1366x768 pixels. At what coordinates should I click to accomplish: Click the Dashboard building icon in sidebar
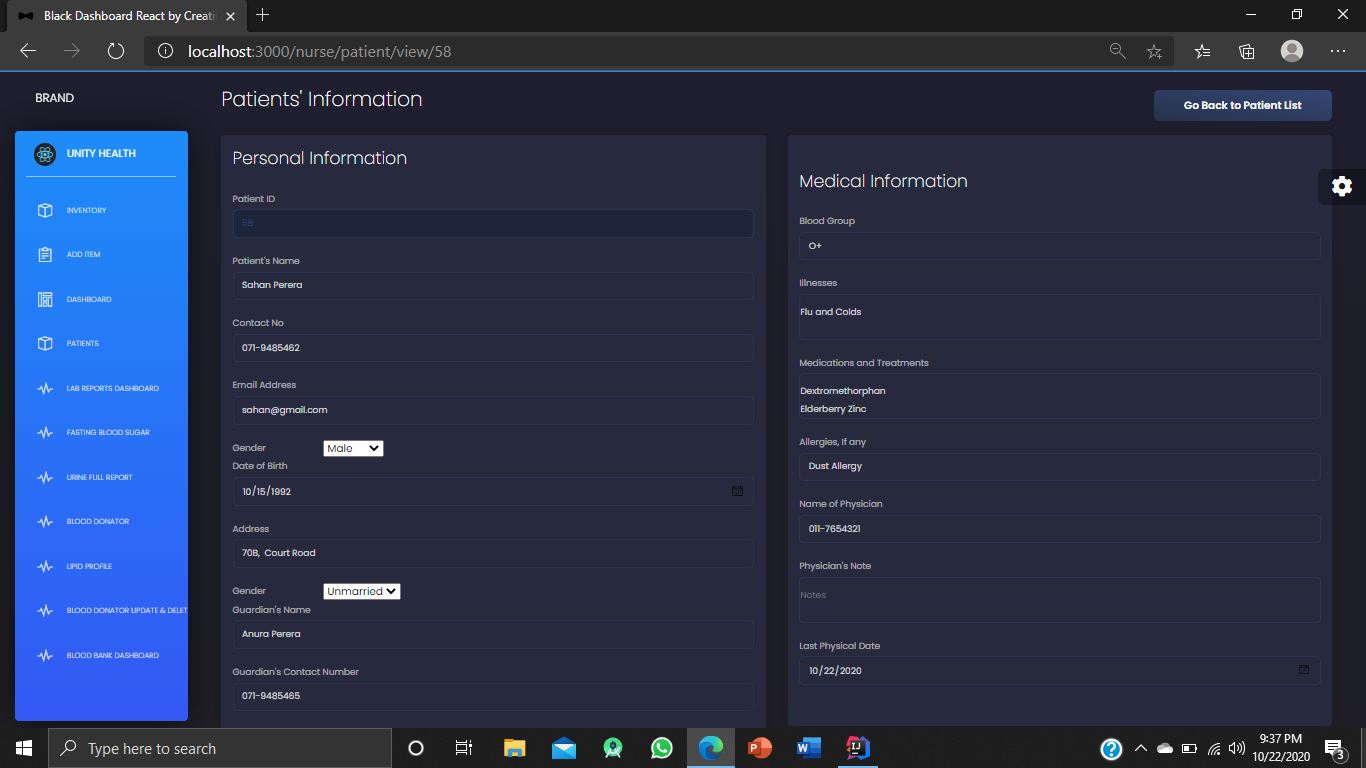45,299
